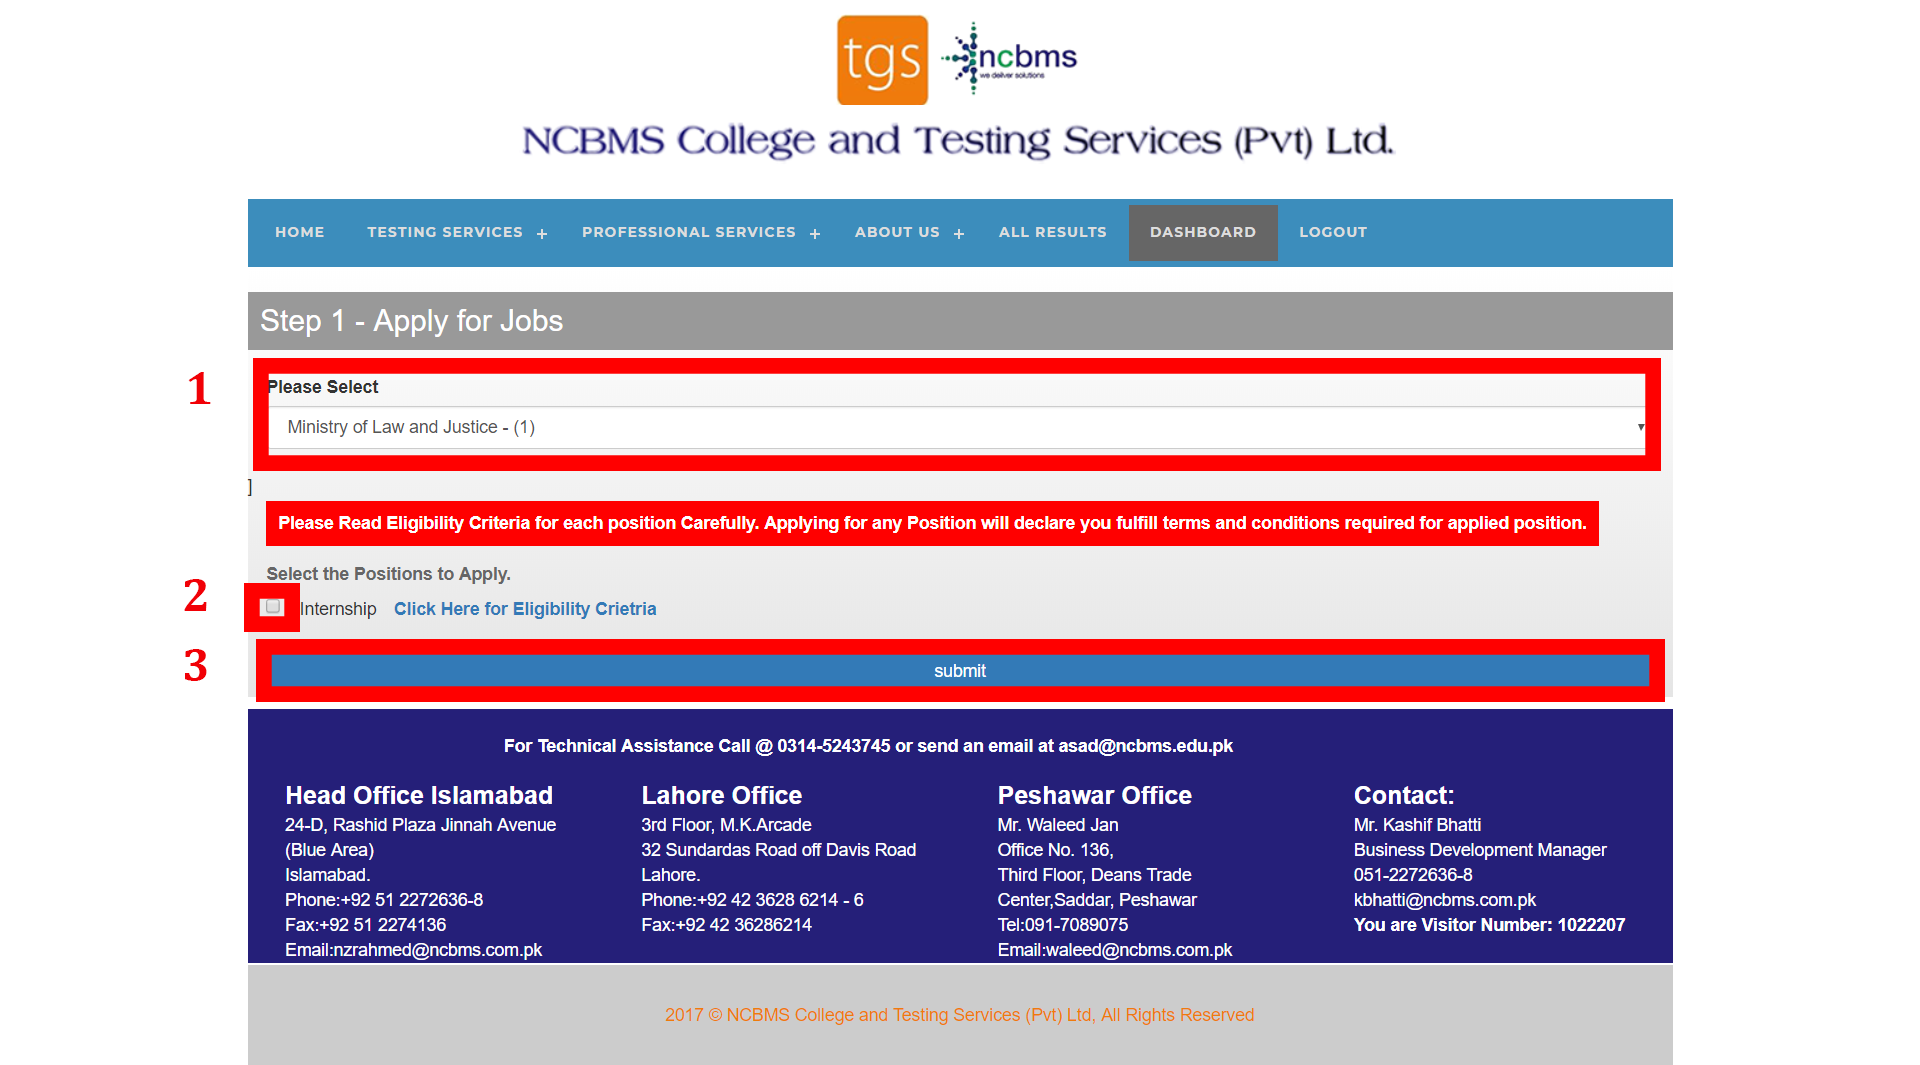The width and height of the screenshot is (1920, 1065).
Task: Expand Professional Services plus icon
Action: pos(815,234)
